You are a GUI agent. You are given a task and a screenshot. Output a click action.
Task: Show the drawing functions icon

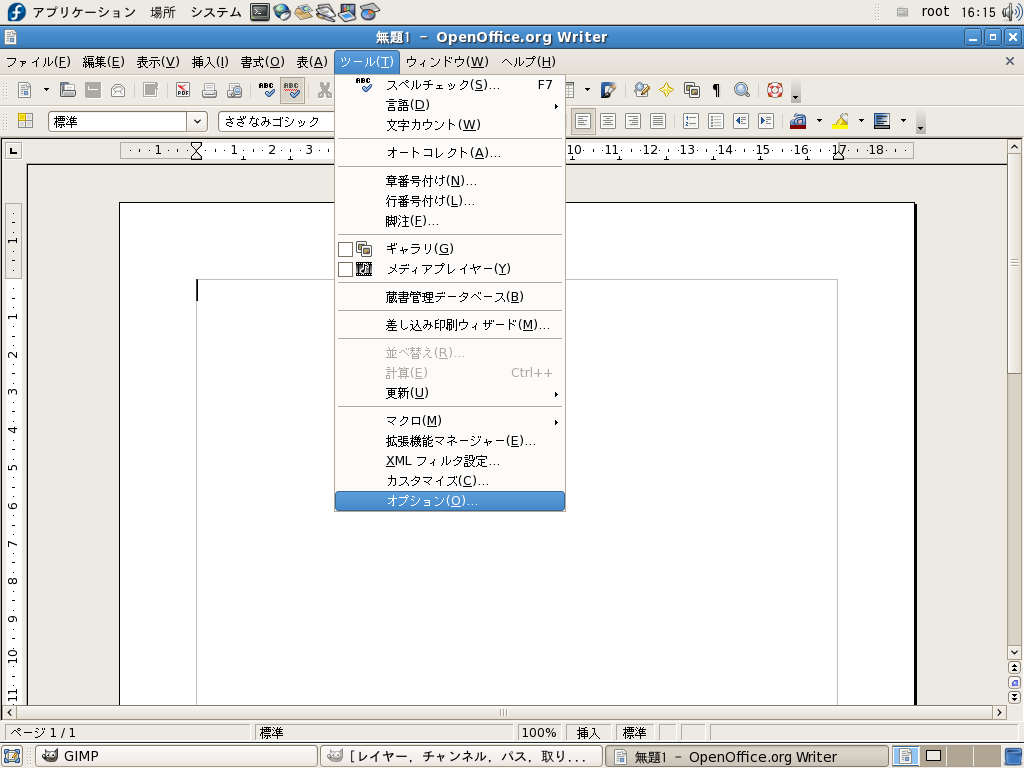click(609, 90)
